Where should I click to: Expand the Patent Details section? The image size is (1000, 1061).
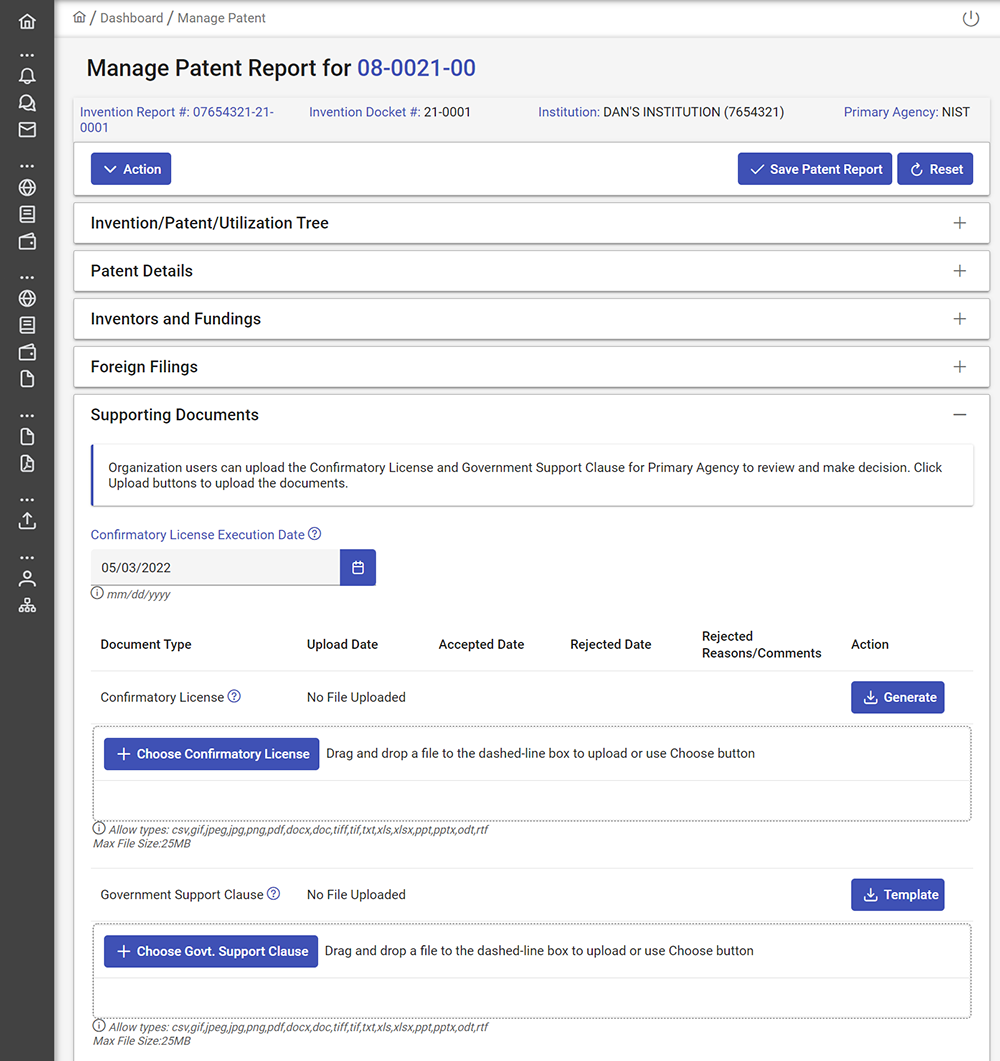click(959, 271)
